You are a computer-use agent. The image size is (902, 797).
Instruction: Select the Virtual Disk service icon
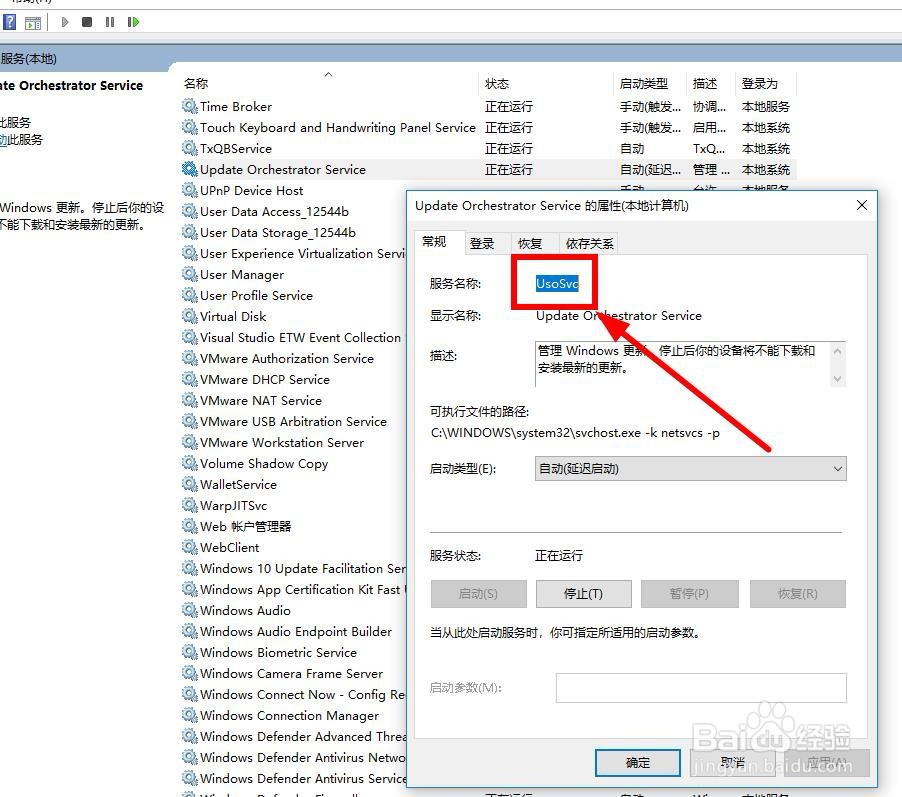pos(190,316)
